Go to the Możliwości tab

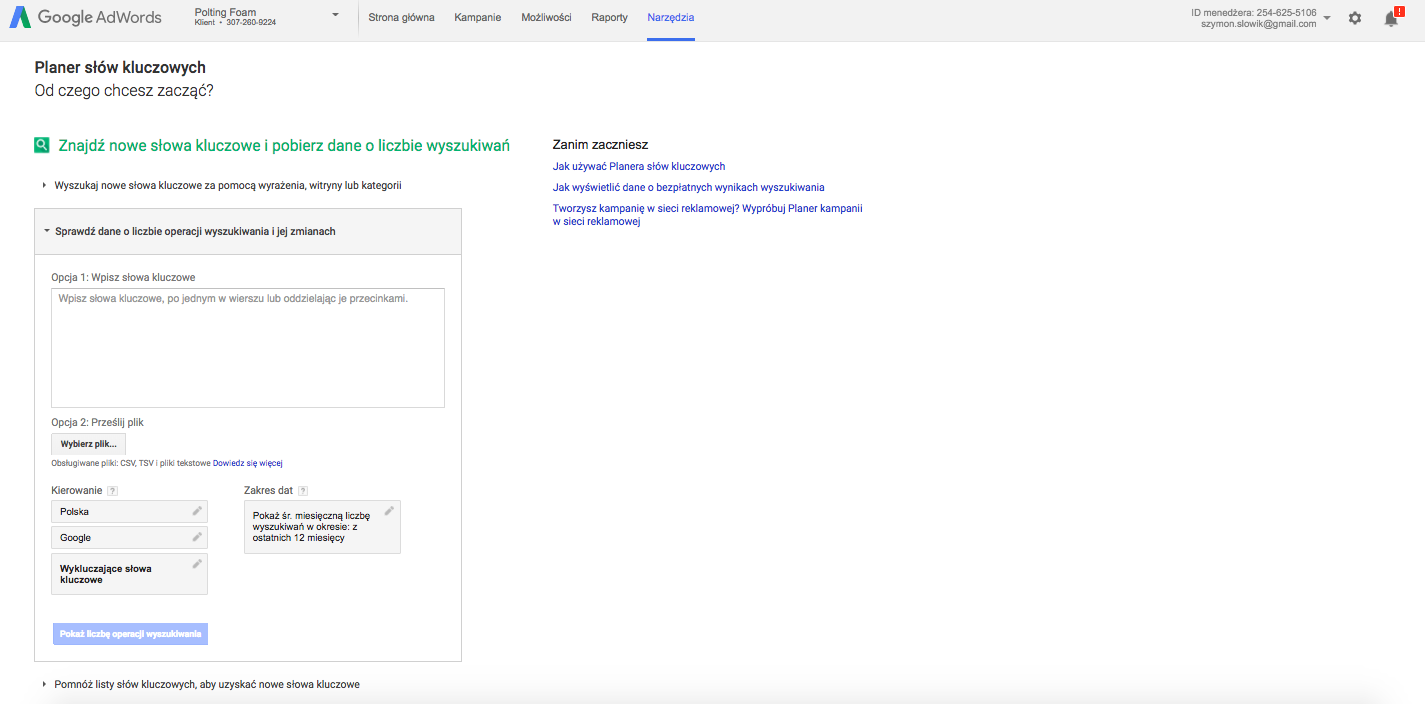546,18
